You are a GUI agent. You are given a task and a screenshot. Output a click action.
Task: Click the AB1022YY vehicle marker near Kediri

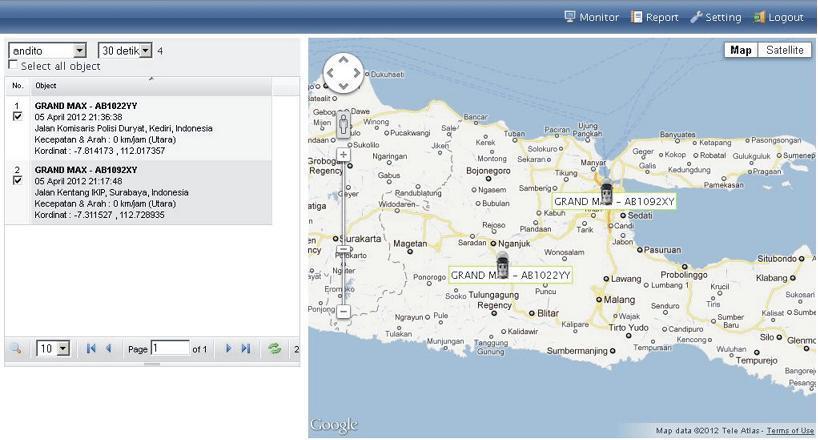pos(502,265)
